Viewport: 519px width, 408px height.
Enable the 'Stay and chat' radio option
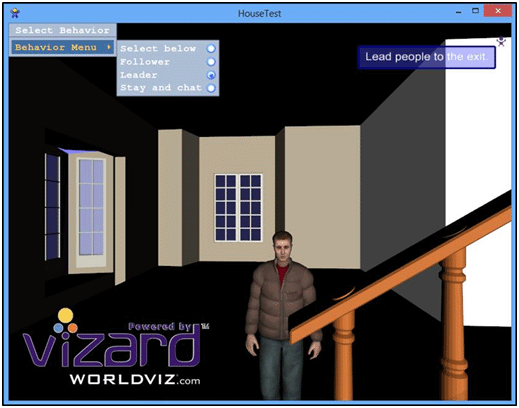(211, 88)
